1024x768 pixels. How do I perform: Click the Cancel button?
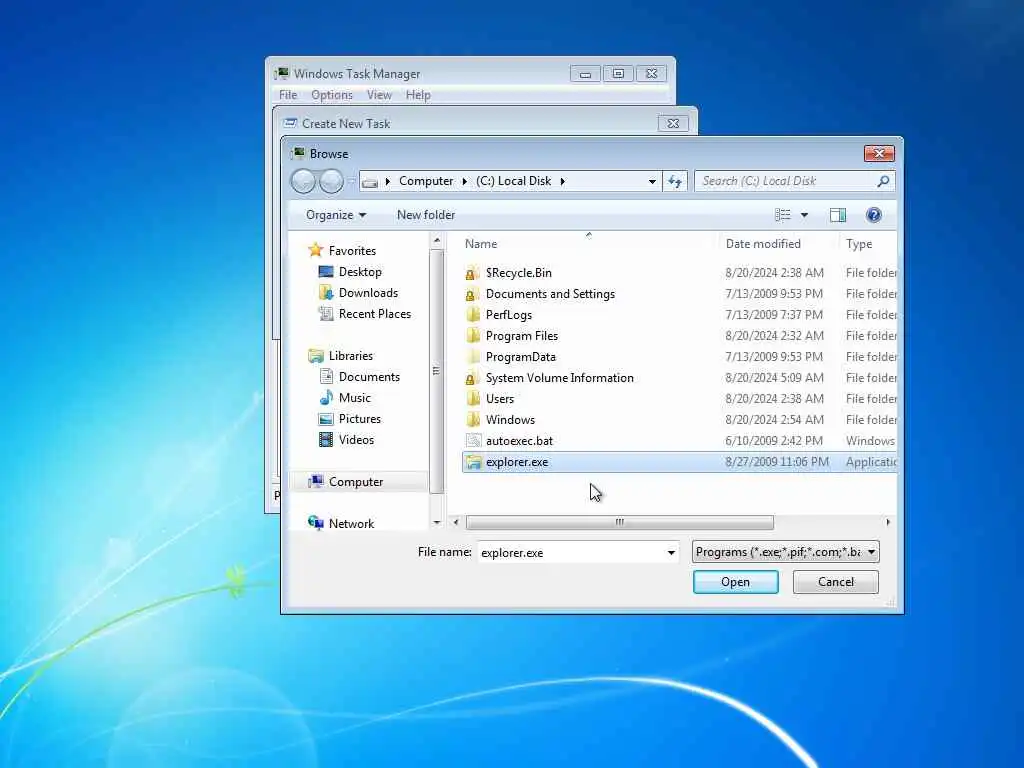coord(835,582)
